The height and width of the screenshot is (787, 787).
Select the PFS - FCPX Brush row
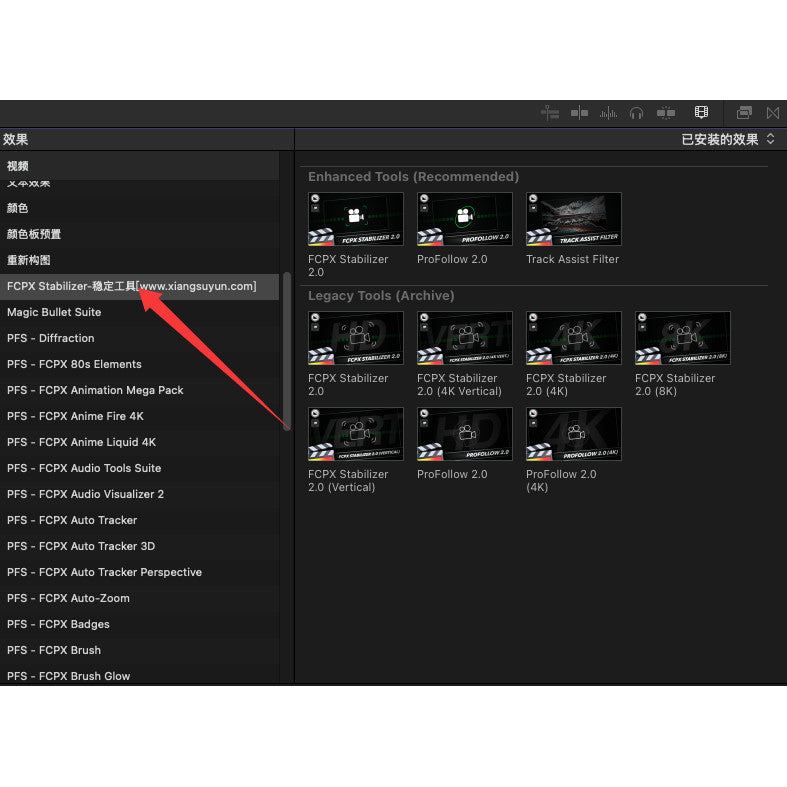point(139,650)
